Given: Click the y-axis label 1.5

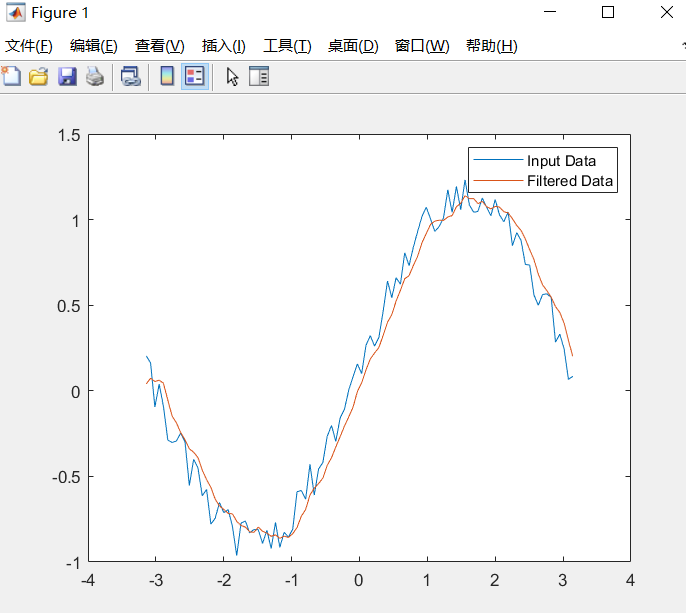Looking at the screenshot, I should tap(69, 136).
